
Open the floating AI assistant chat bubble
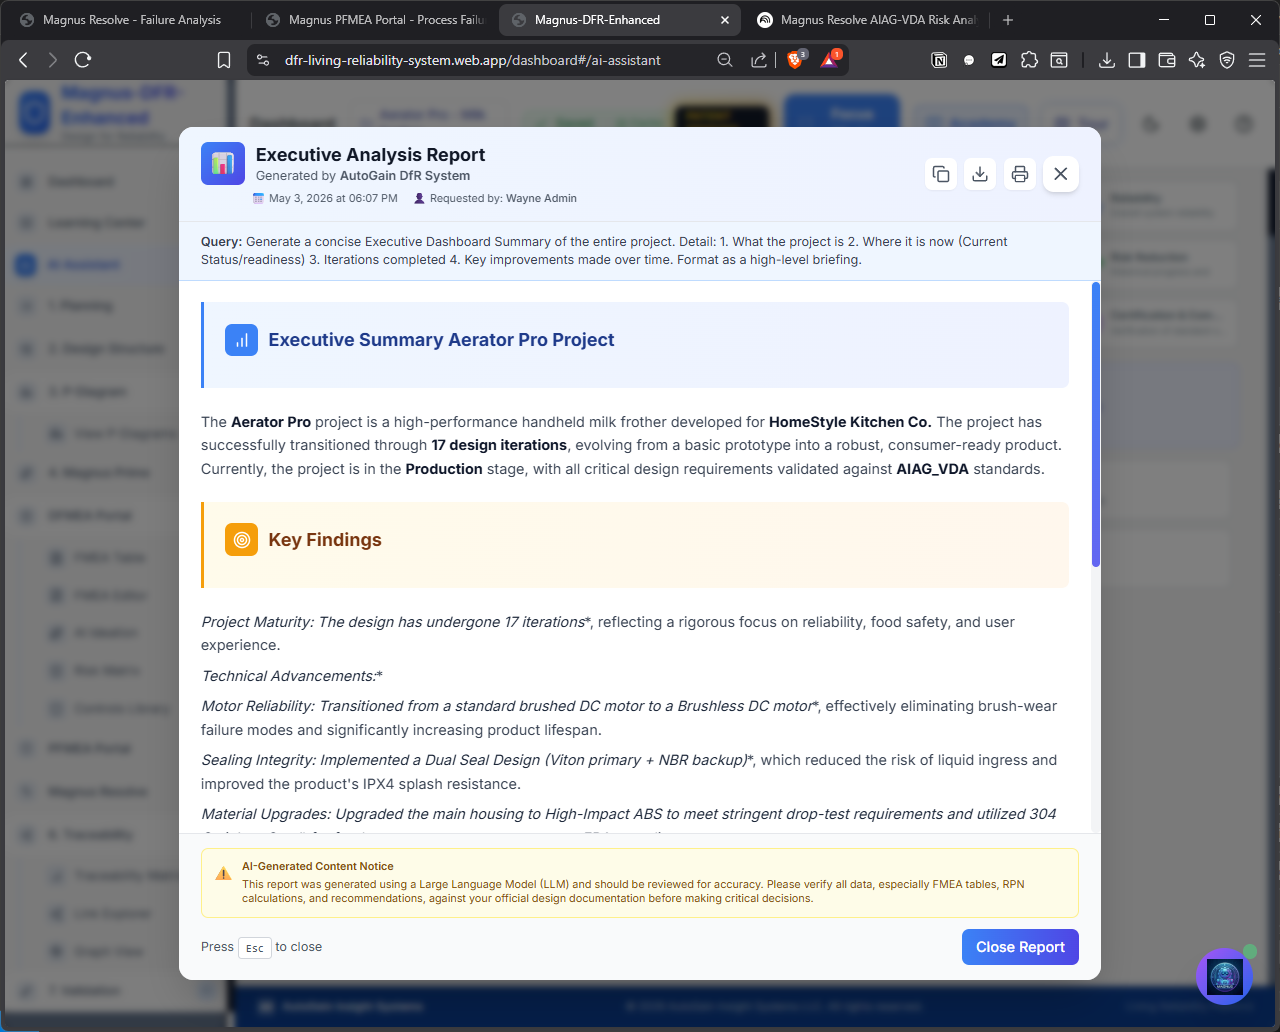pos(1224,976)
